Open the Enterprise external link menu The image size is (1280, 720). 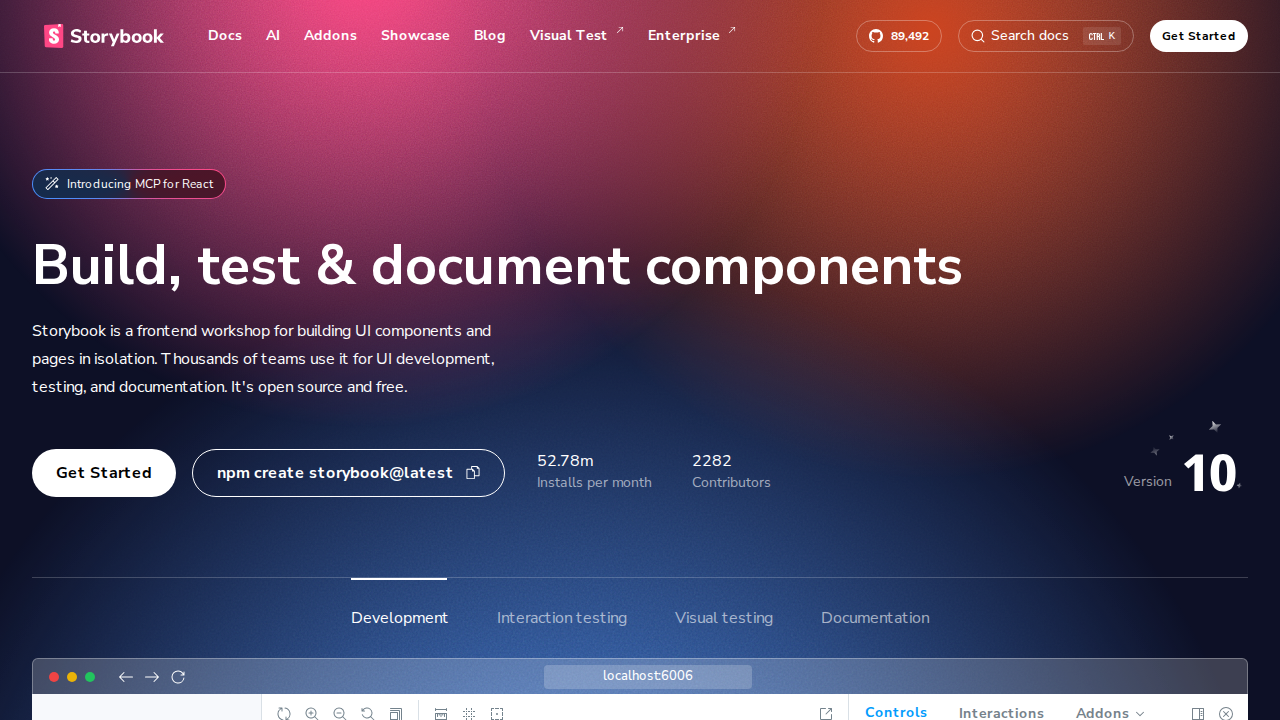[691, 36]
